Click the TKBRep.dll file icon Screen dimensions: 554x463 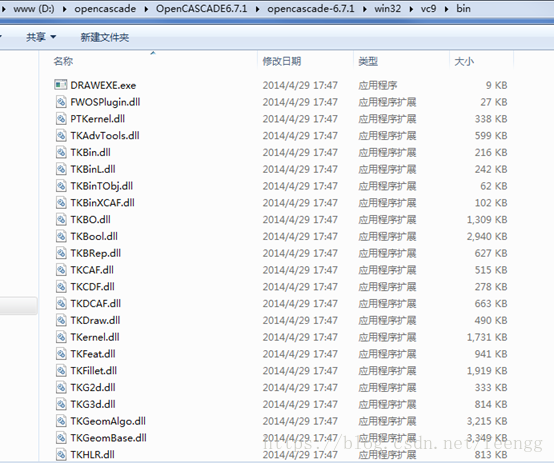click(61, 253)
